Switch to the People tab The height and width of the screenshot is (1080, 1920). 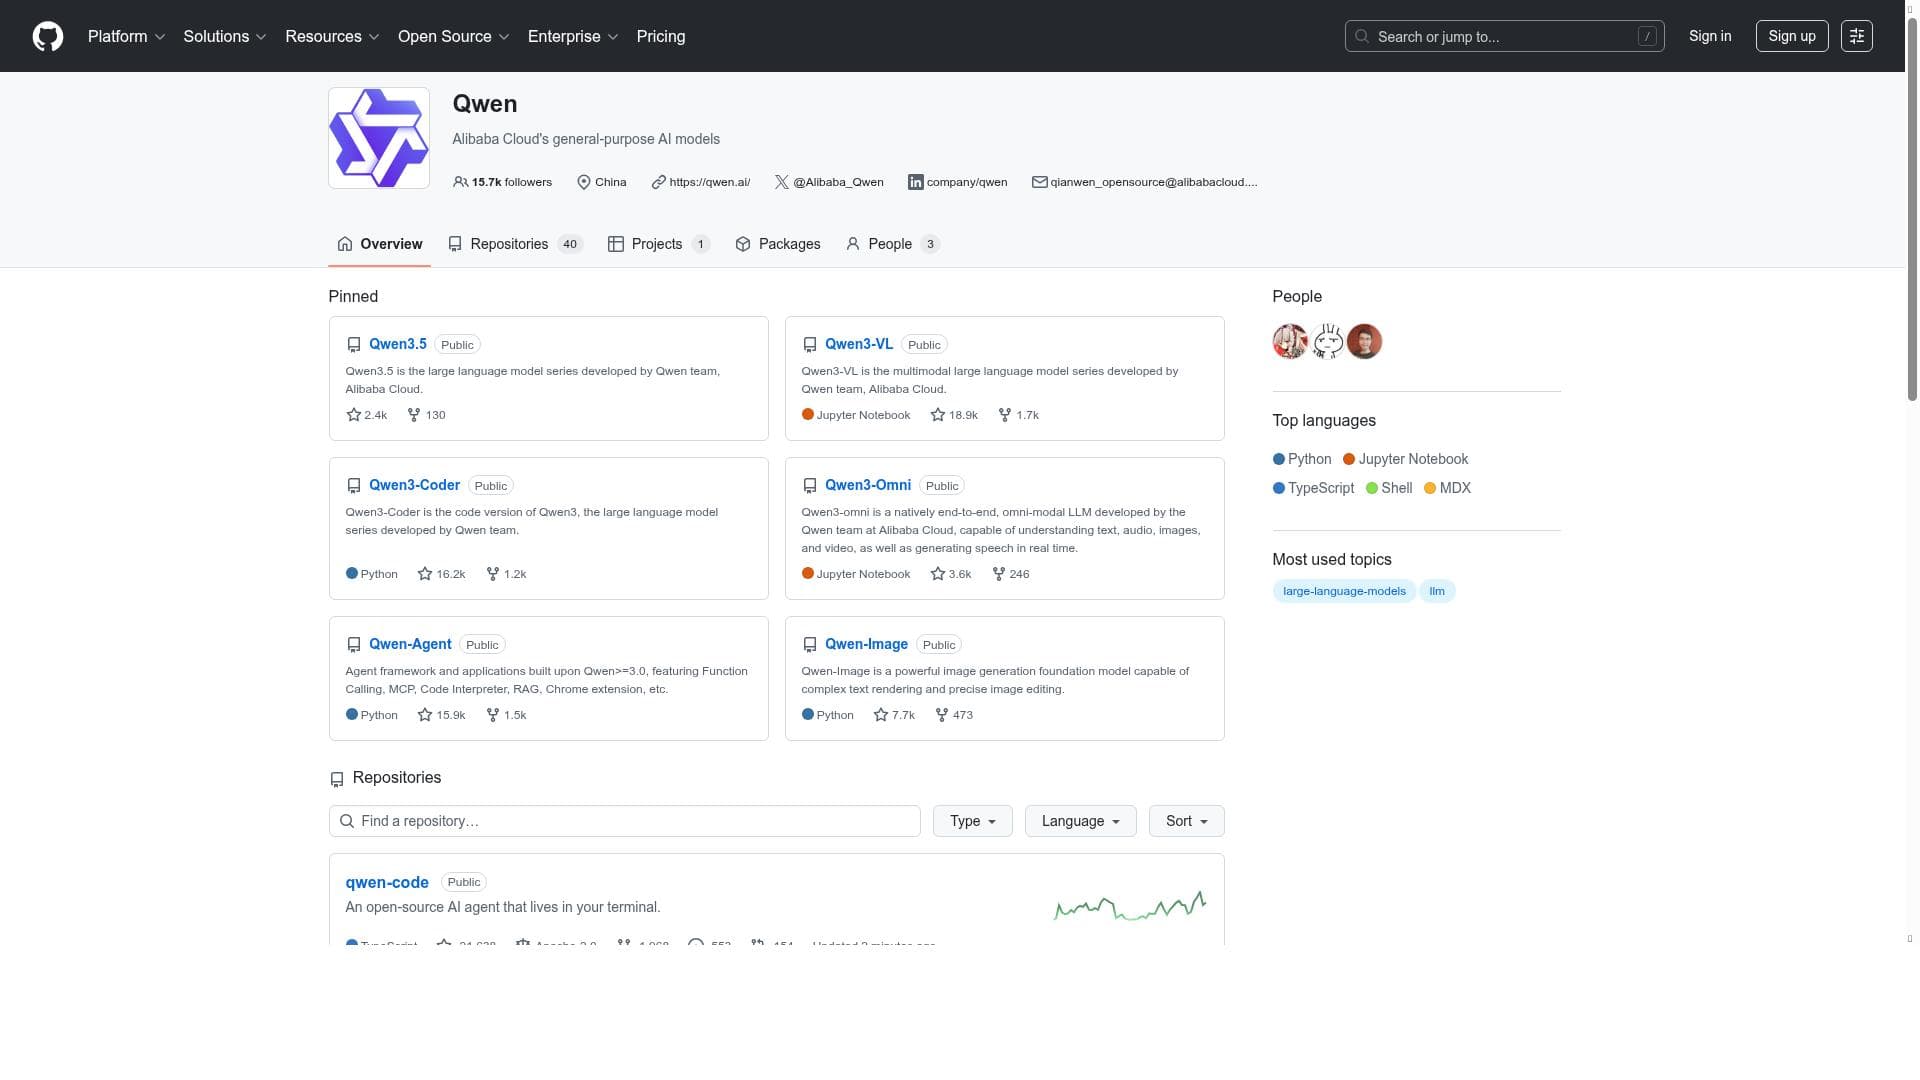pyautogui.click(x=892, y=244)
